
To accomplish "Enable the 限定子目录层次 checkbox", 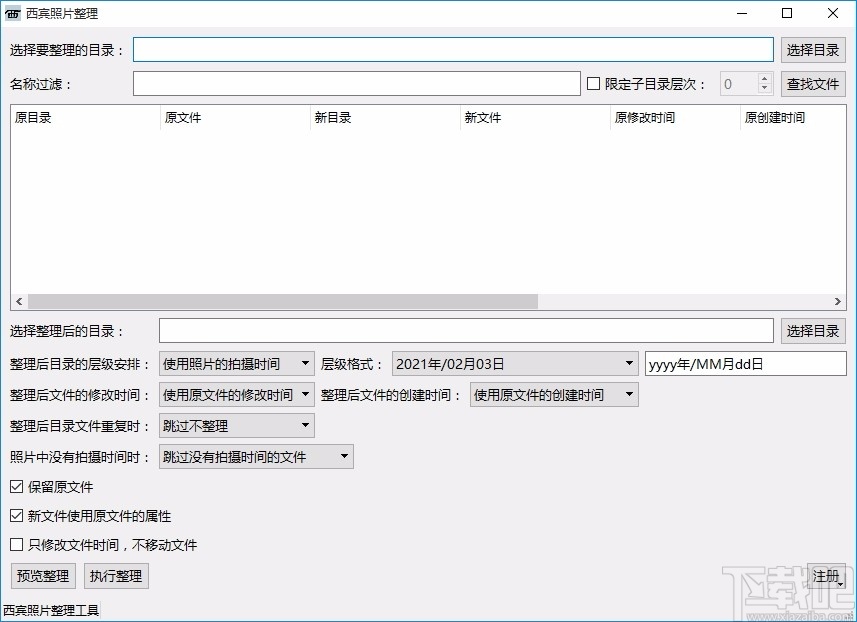I will click(x=593, y=84).
